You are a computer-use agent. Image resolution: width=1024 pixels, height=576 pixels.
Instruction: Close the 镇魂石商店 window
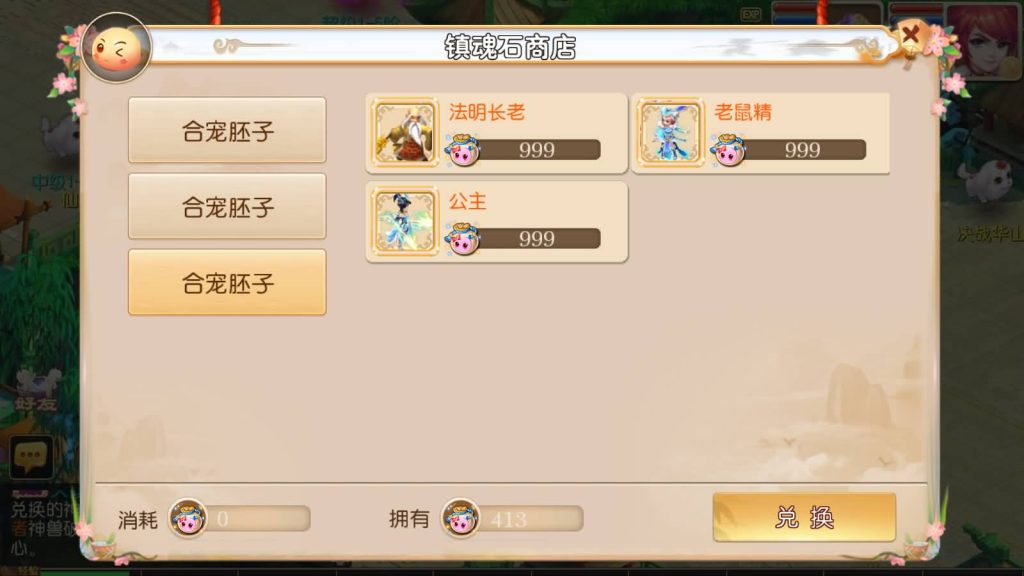click(x=910, y=33)
